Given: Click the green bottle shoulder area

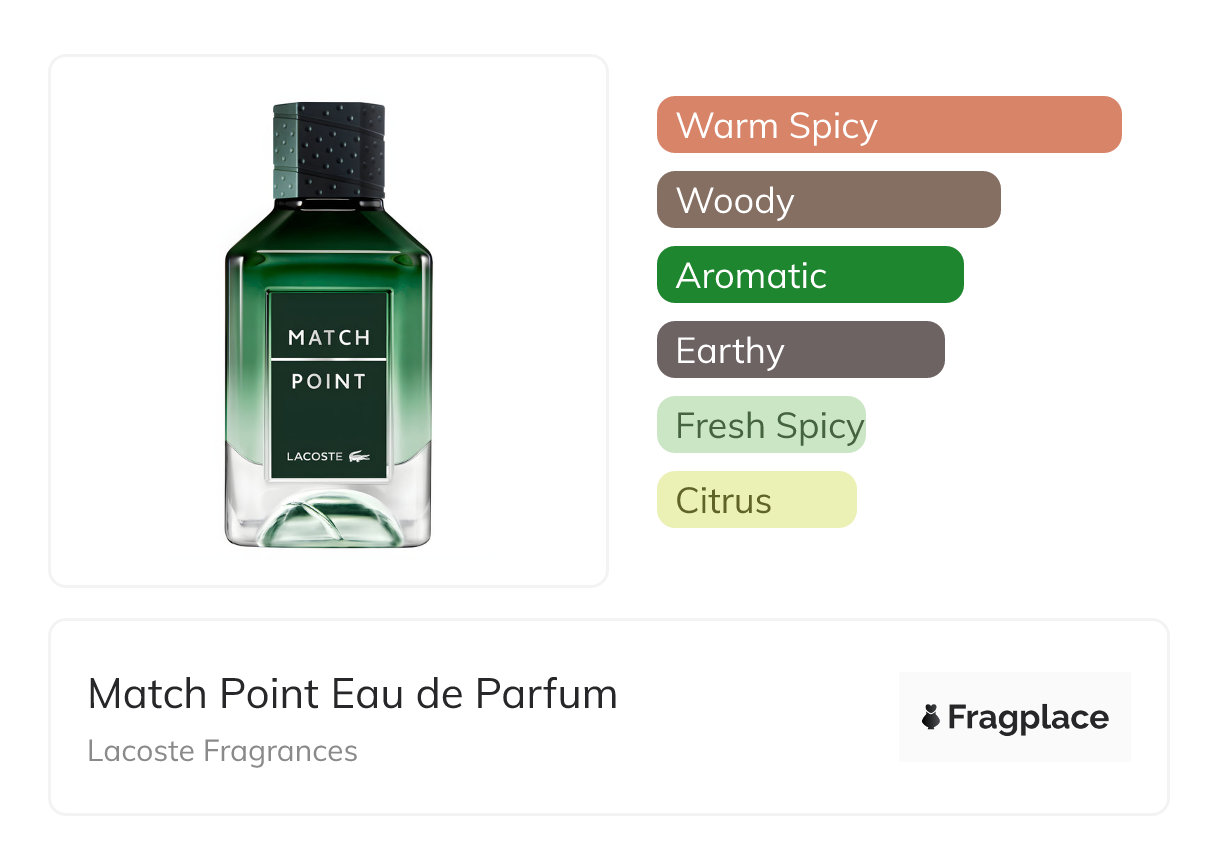Looking at the screenshot, I should pyautogui.click(x=328, y=240).
